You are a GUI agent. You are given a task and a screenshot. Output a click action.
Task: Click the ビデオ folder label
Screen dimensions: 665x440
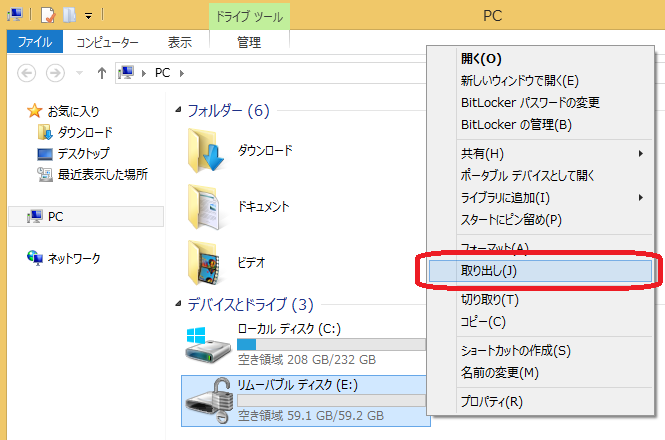click(x=251, y=262)
